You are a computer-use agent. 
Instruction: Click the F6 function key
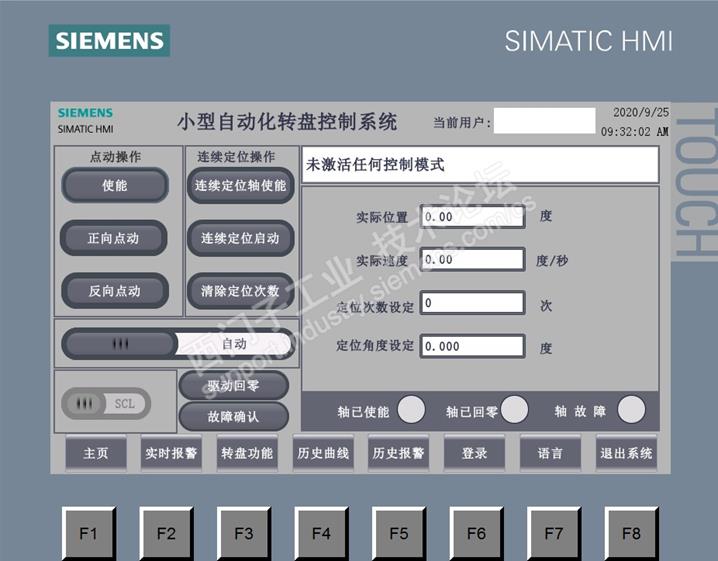(476, 534)
